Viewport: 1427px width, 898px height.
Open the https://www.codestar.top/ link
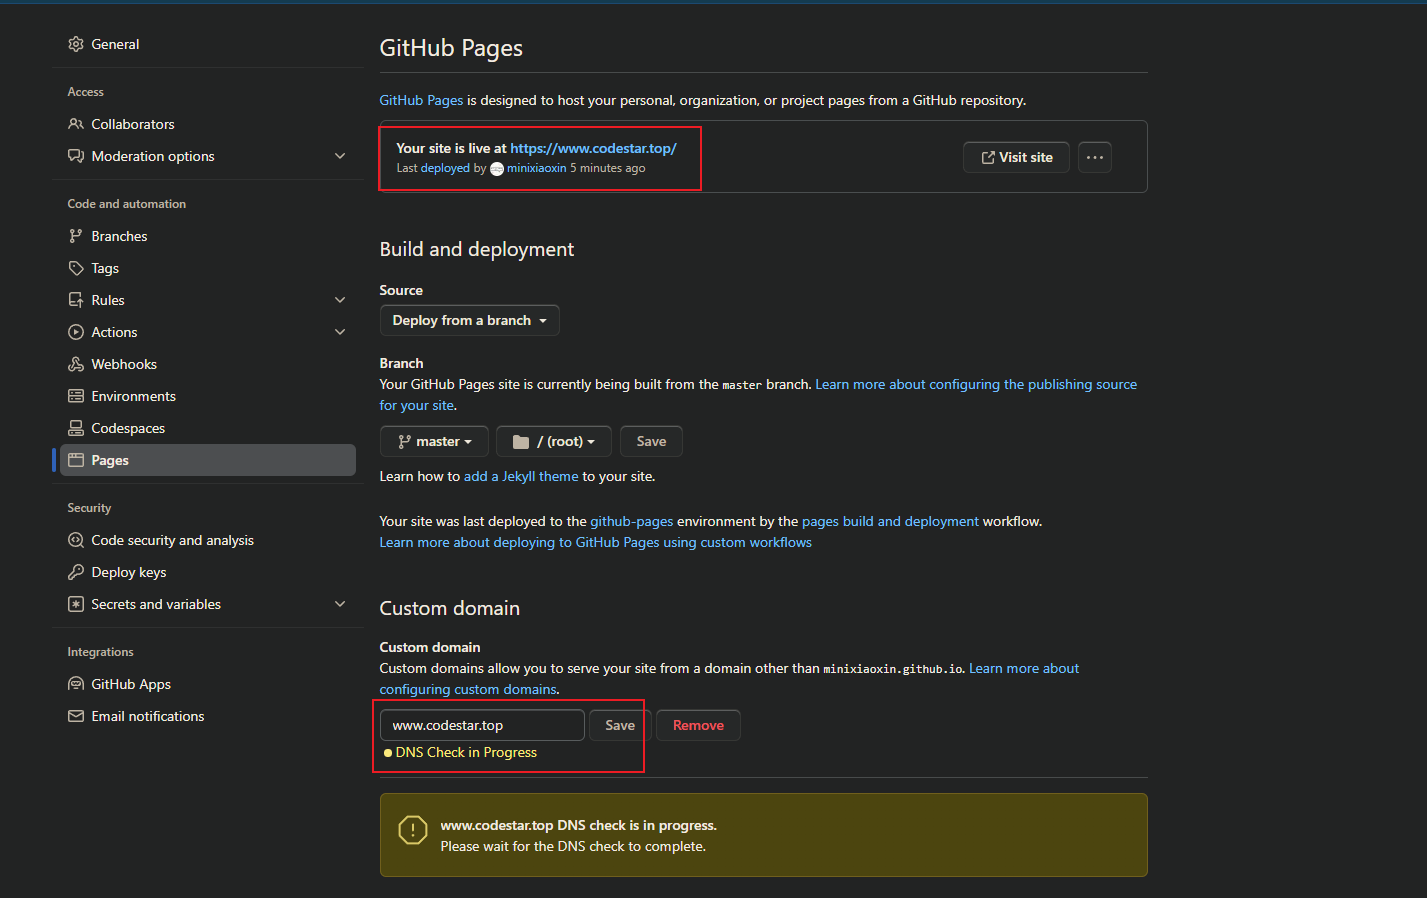tap(593, 148)
